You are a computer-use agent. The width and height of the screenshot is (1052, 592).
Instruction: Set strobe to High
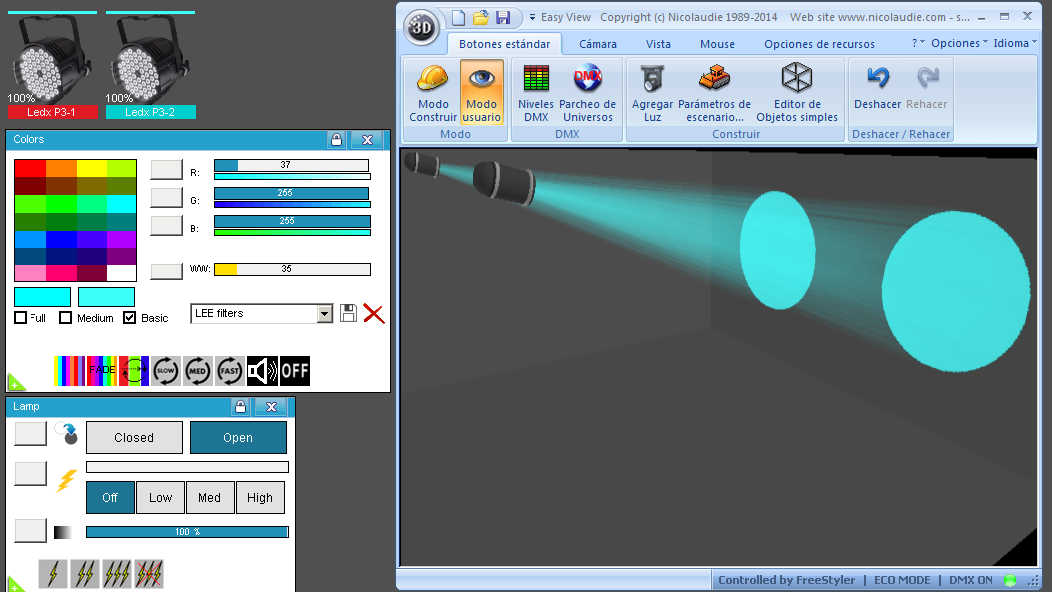(x=260, y=497)
